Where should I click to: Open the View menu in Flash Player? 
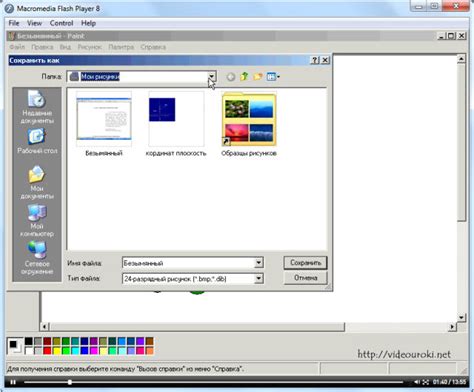click(x=34, y=23)
